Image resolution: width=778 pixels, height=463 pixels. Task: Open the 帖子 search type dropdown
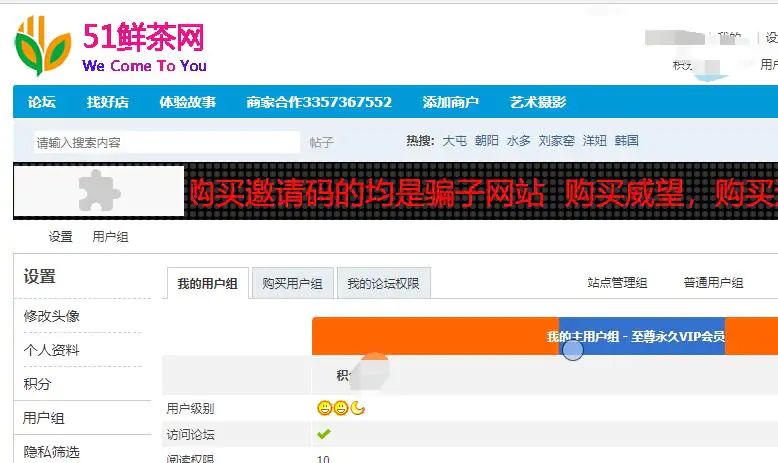(x=322, y=142)
